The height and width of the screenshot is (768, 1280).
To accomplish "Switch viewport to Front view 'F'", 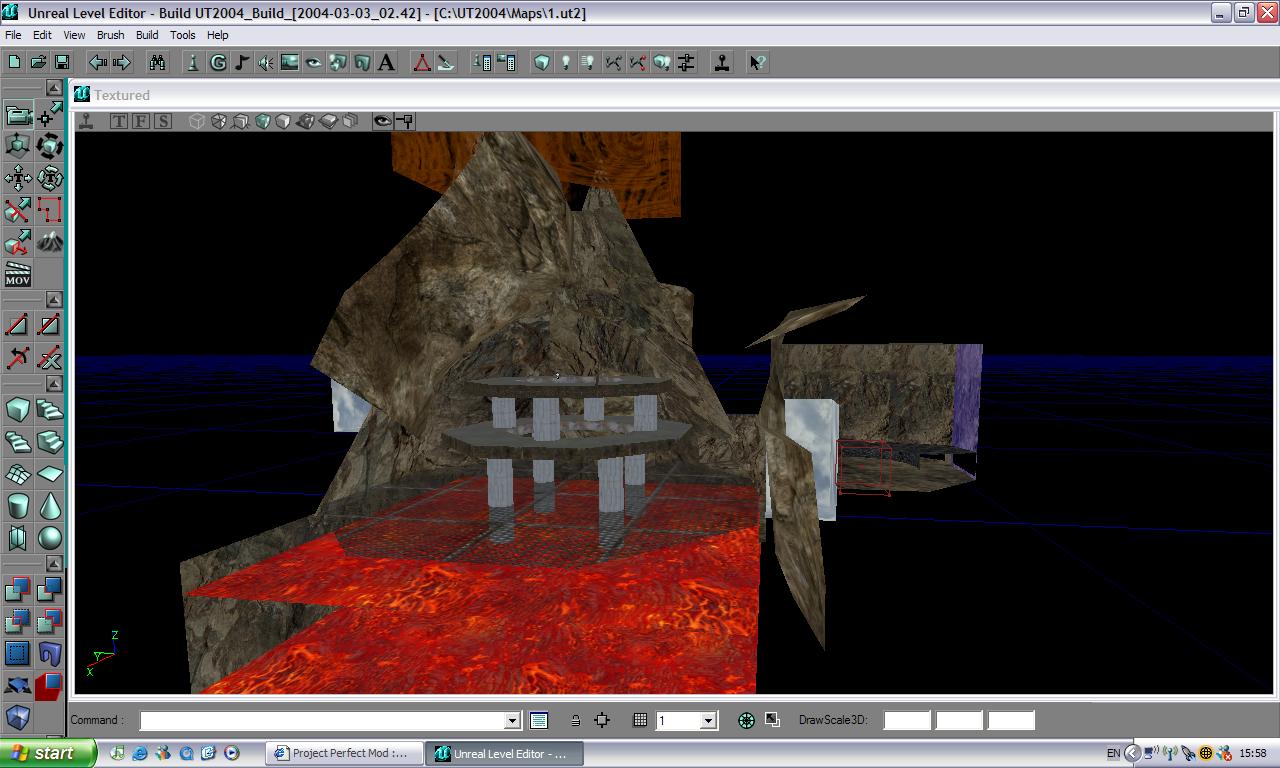I will pyautogui.click(x=141, y=121).
